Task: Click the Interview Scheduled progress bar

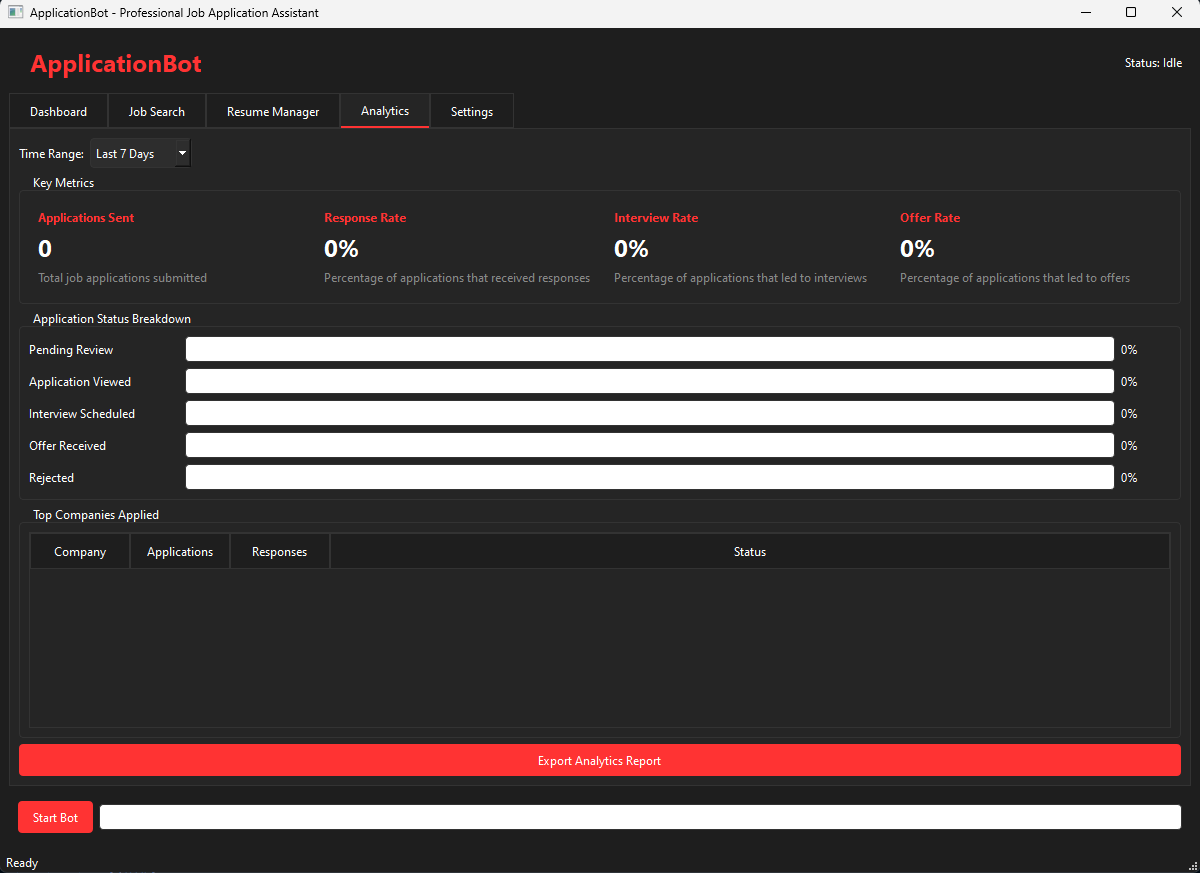Action: [650, 413]
